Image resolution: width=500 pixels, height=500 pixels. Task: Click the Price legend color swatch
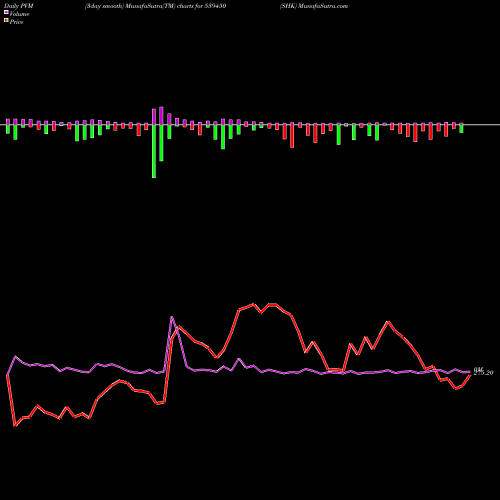click(x=6, y=21)
